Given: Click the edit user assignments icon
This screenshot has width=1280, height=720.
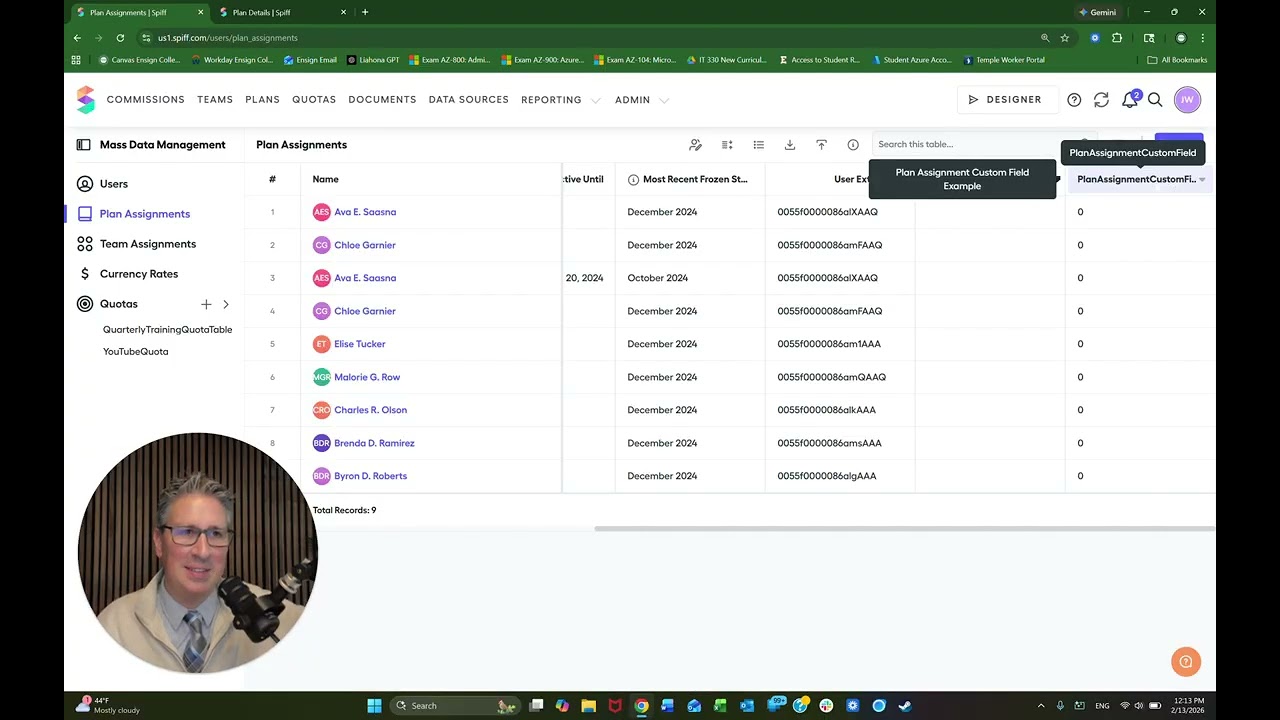Looking at the screenshot, I should 696,145.
